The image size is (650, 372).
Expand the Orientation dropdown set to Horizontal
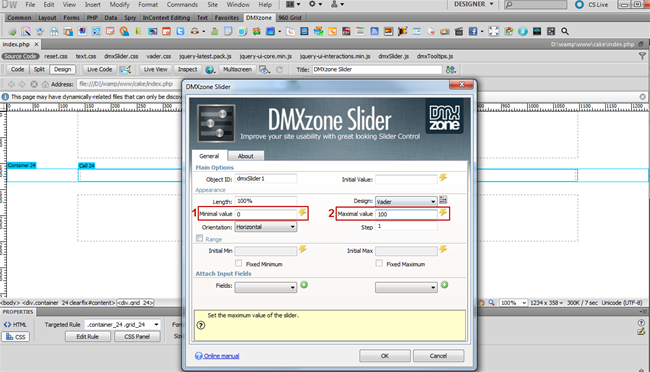pos(265,227)
